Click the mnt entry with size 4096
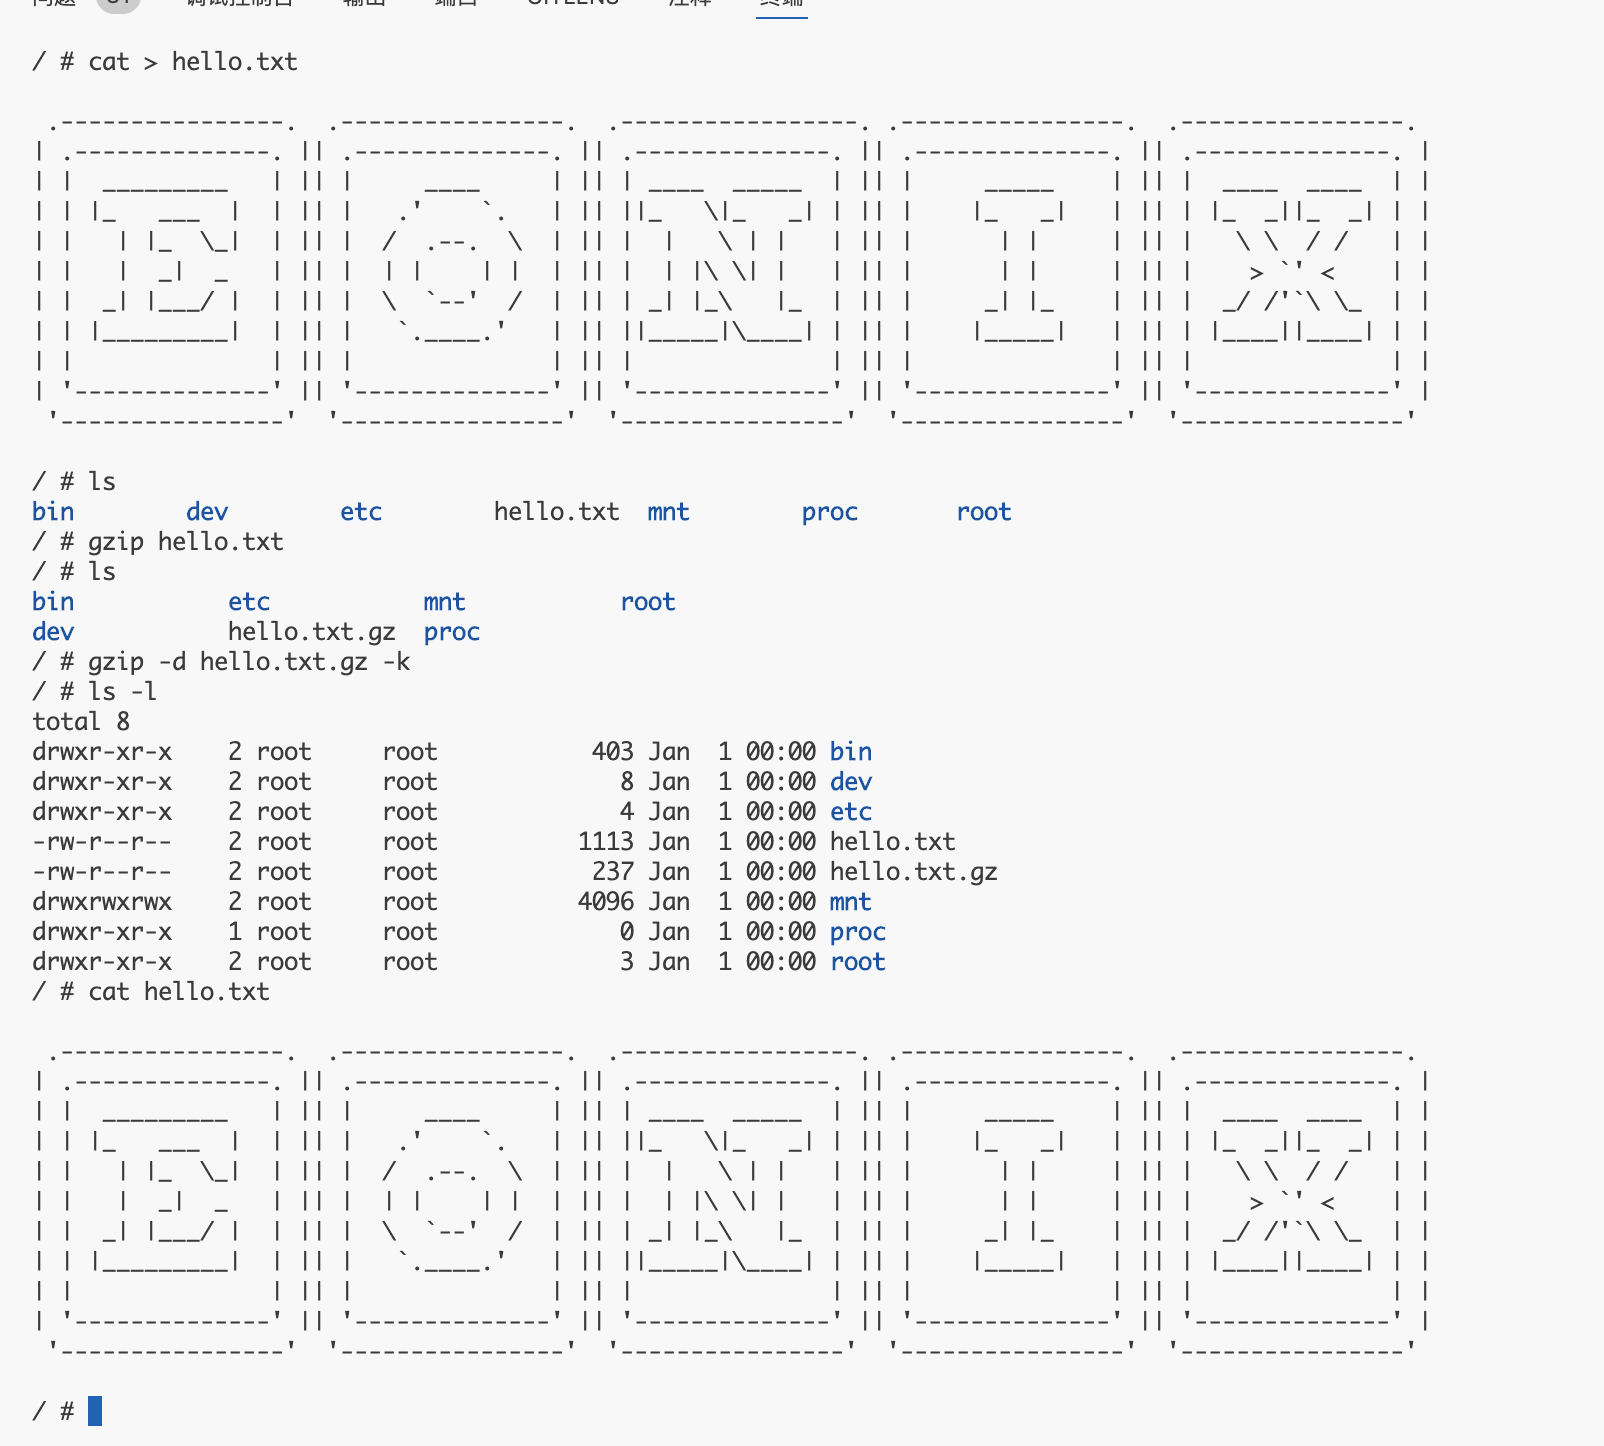1604x1446 pixels. pos(850,902)
